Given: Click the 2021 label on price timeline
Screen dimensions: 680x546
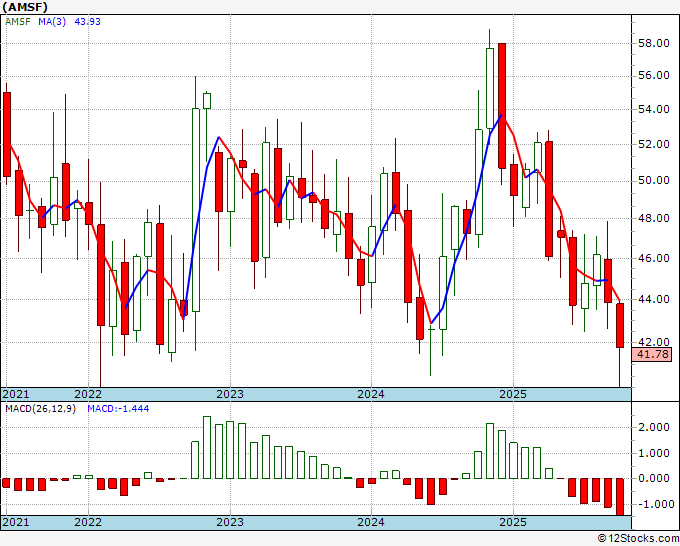Looking at the screenshot, I should (16, 394).
